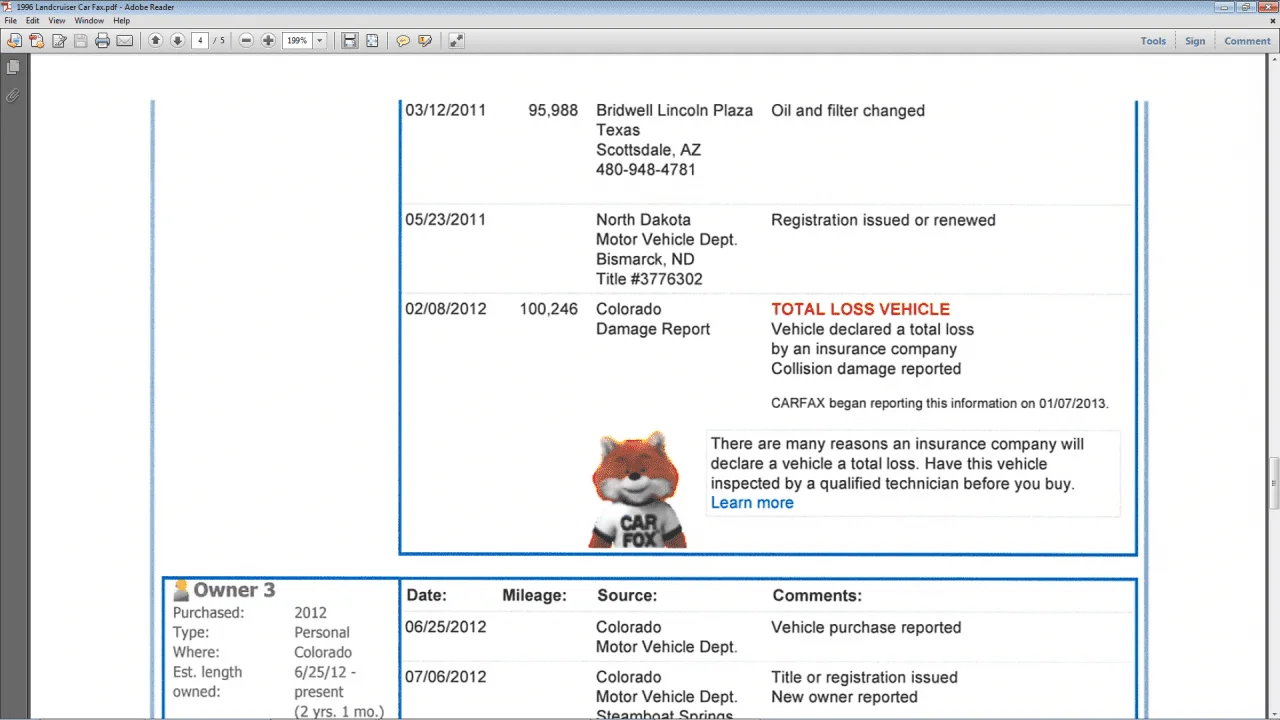Viewport: 1280px width, 720px height.
Task: Click the email envelope icon
Action: pos(125,41)
